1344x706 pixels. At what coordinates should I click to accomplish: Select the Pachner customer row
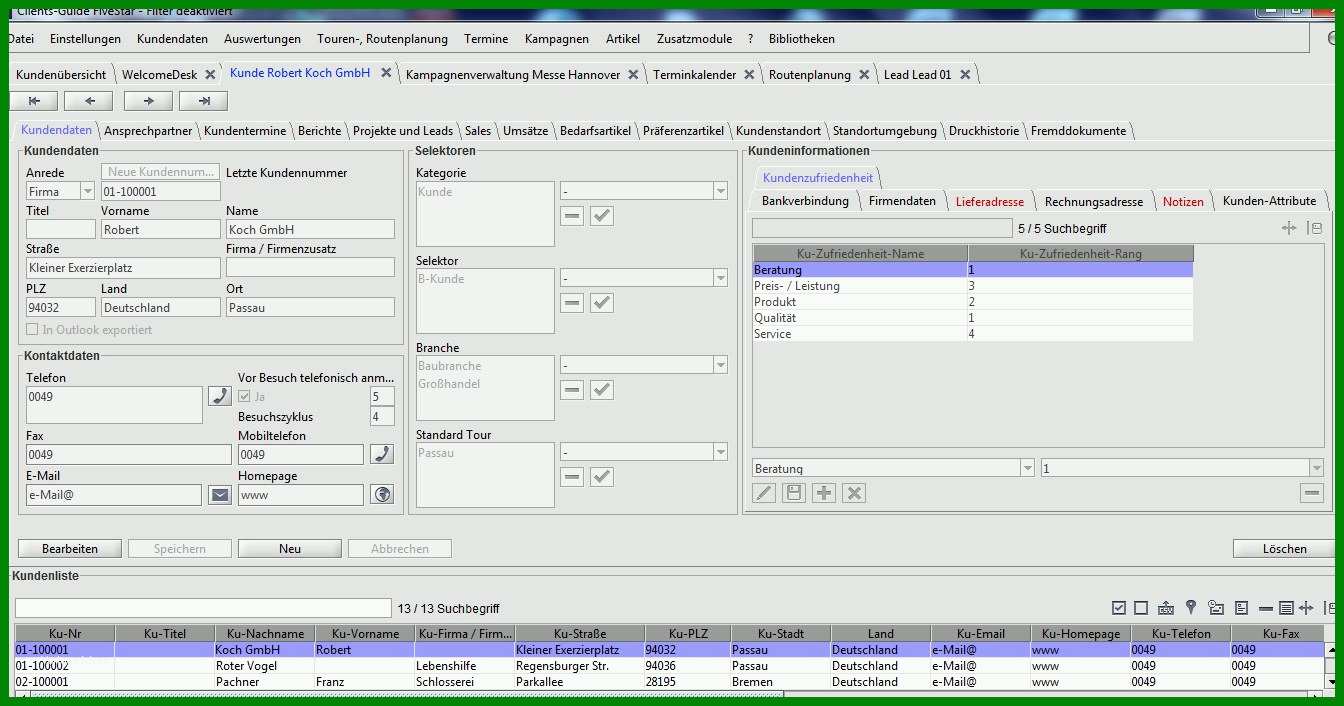click(668, 682)
